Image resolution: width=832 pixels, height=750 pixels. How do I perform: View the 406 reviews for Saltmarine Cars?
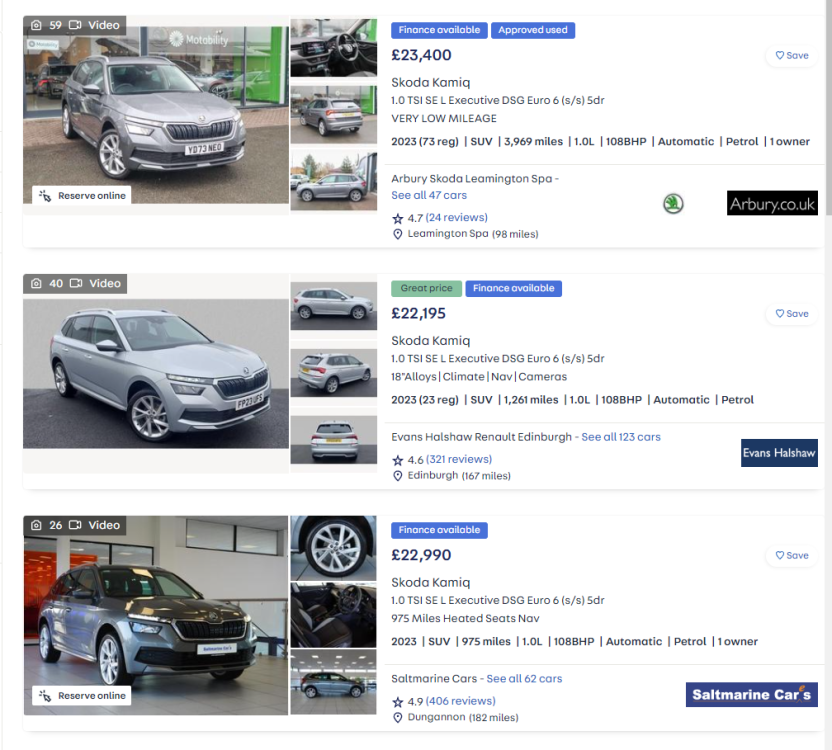tap(461, 701)
